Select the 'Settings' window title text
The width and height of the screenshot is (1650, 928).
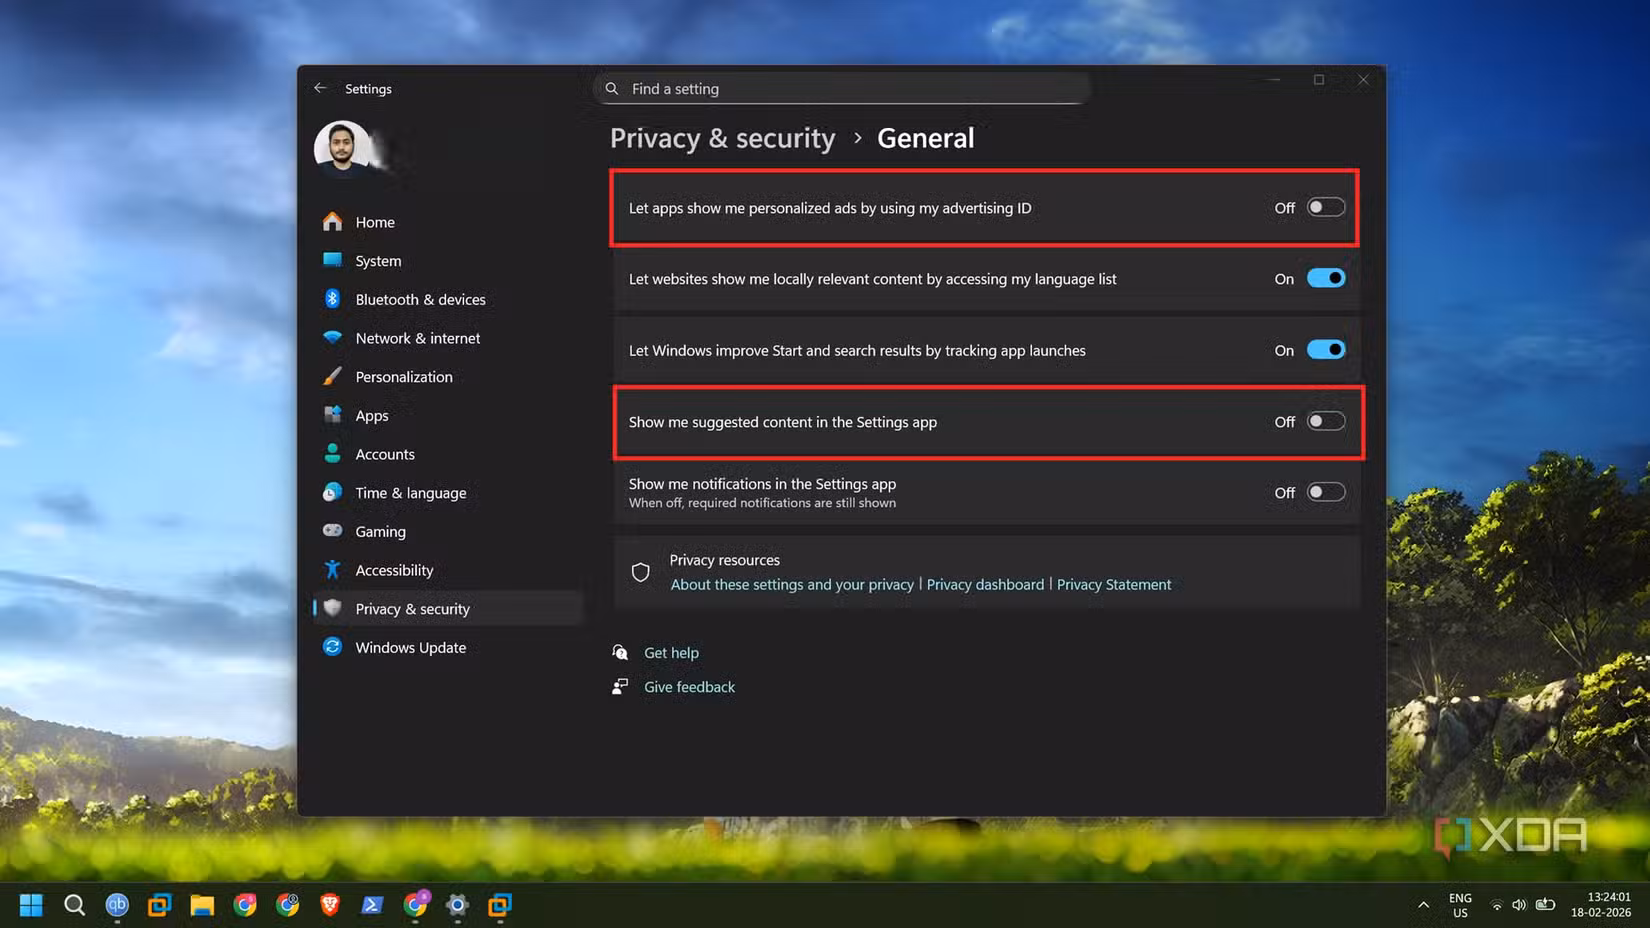[x=368, y=89]
